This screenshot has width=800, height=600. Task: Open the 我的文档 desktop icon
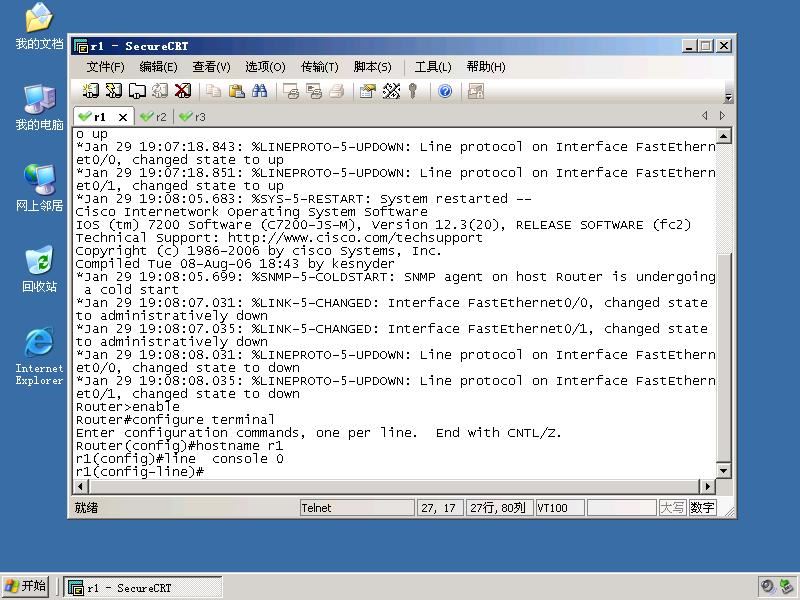(39, 26)
